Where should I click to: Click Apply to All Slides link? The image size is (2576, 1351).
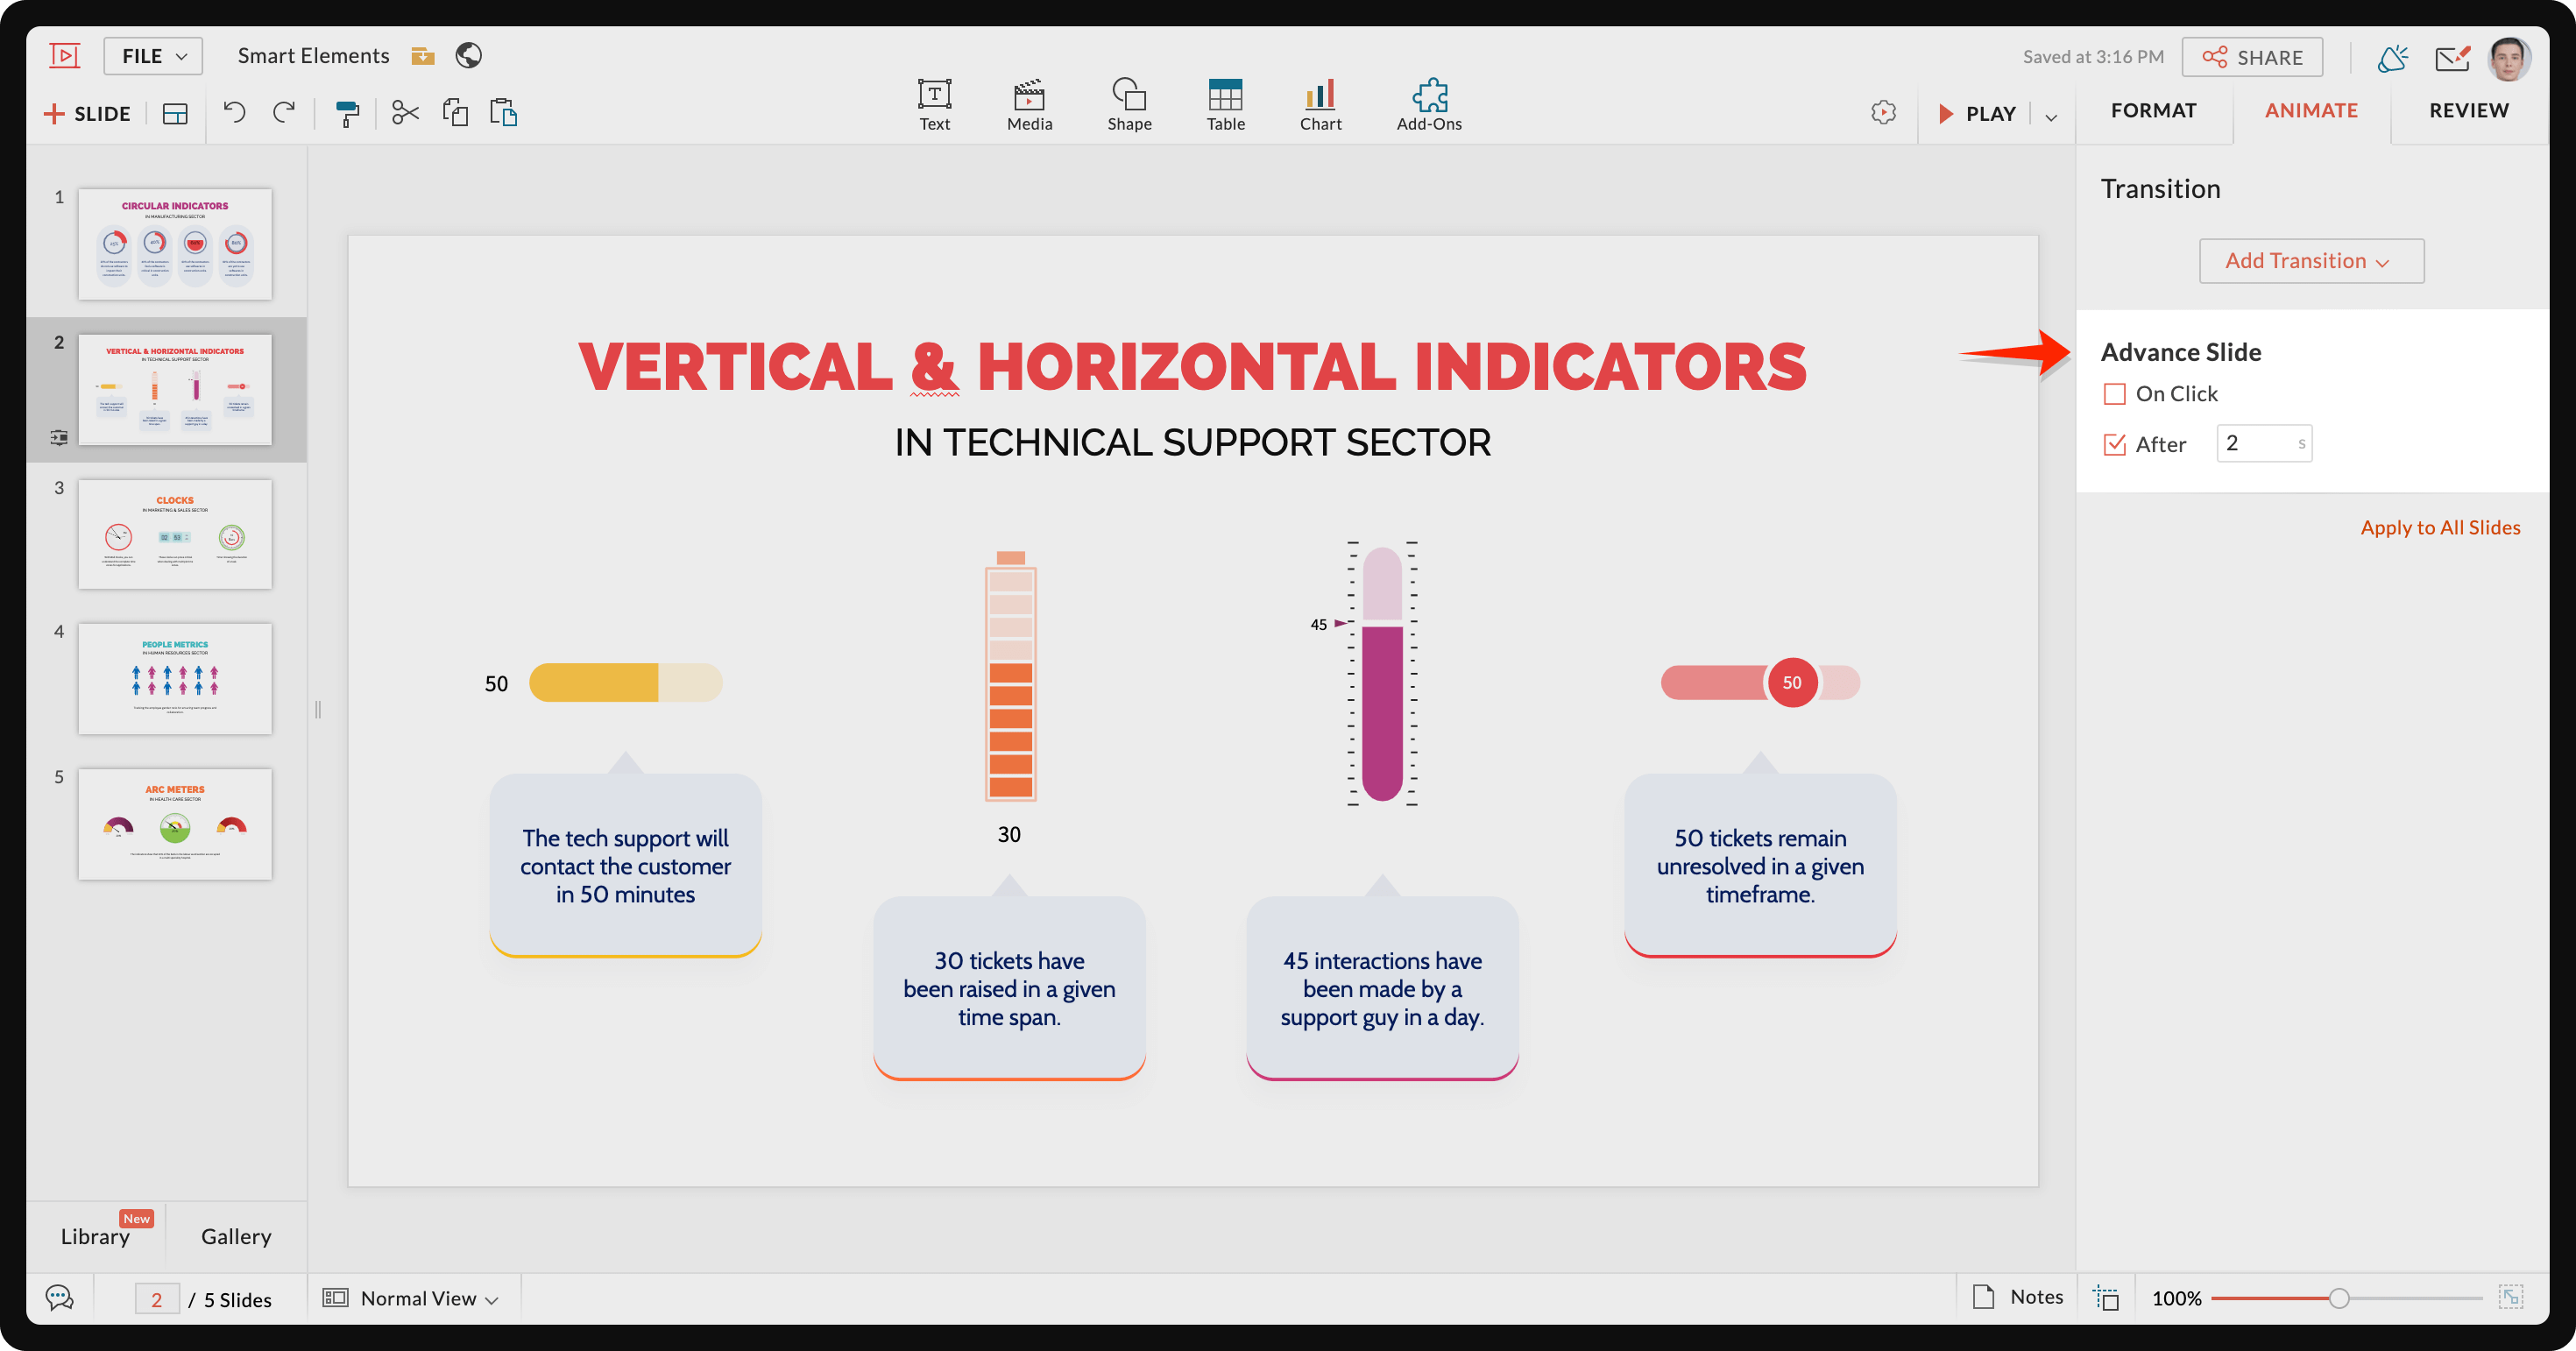point(2439,527)
